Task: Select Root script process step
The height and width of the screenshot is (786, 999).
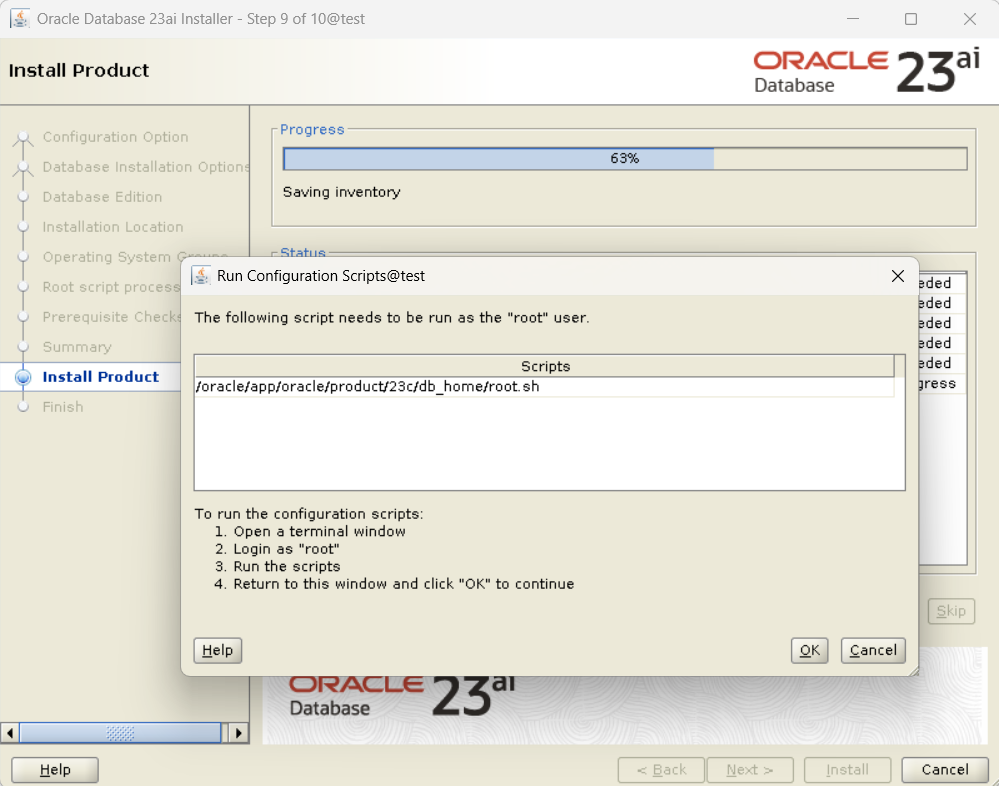Action: tap(111, 287)
